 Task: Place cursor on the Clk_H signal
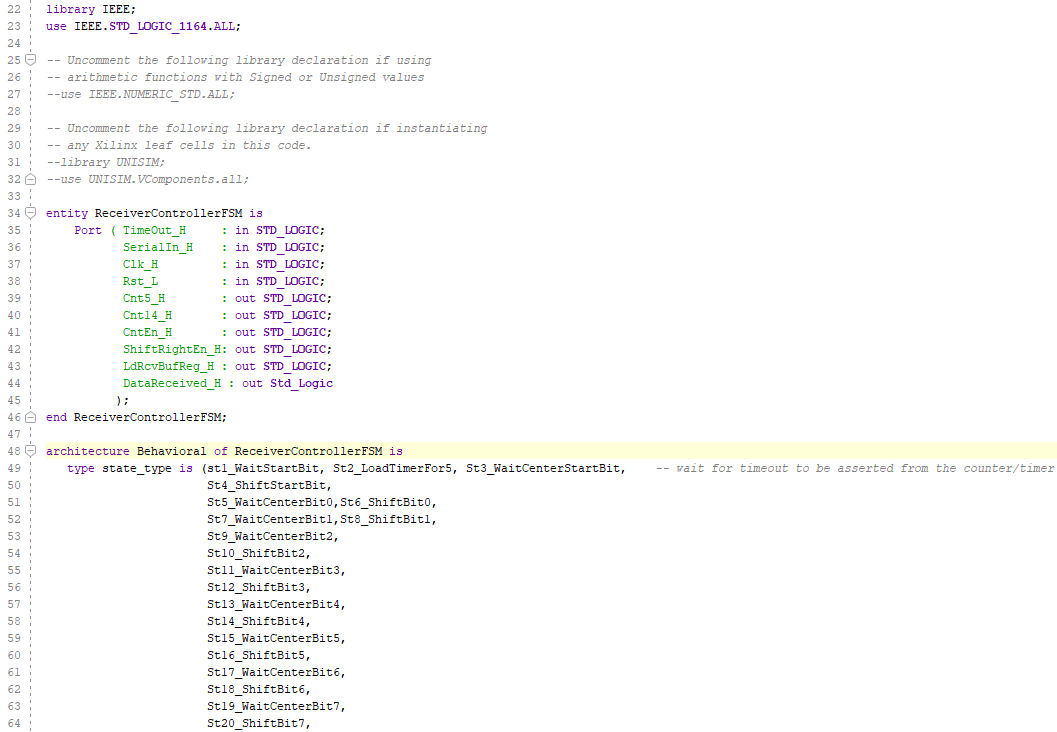[139, 264]
